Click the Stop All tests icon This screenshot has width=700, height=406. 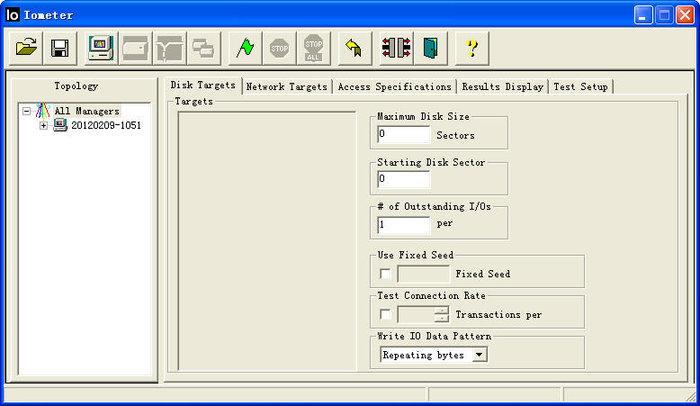click(313, 48)
